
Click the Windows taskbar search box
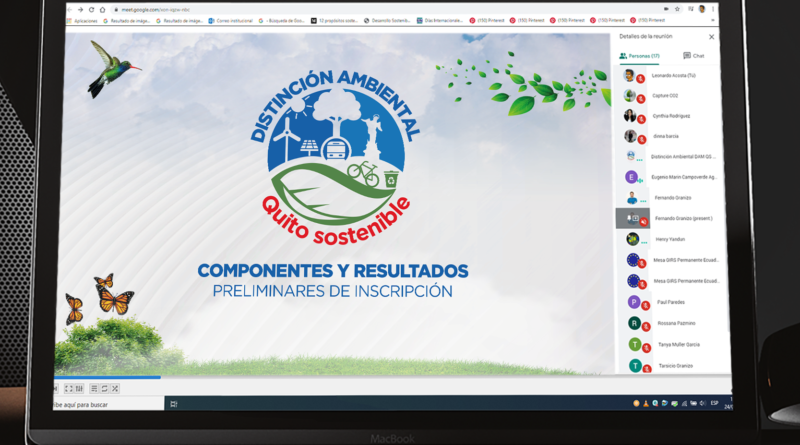(108, 405)
